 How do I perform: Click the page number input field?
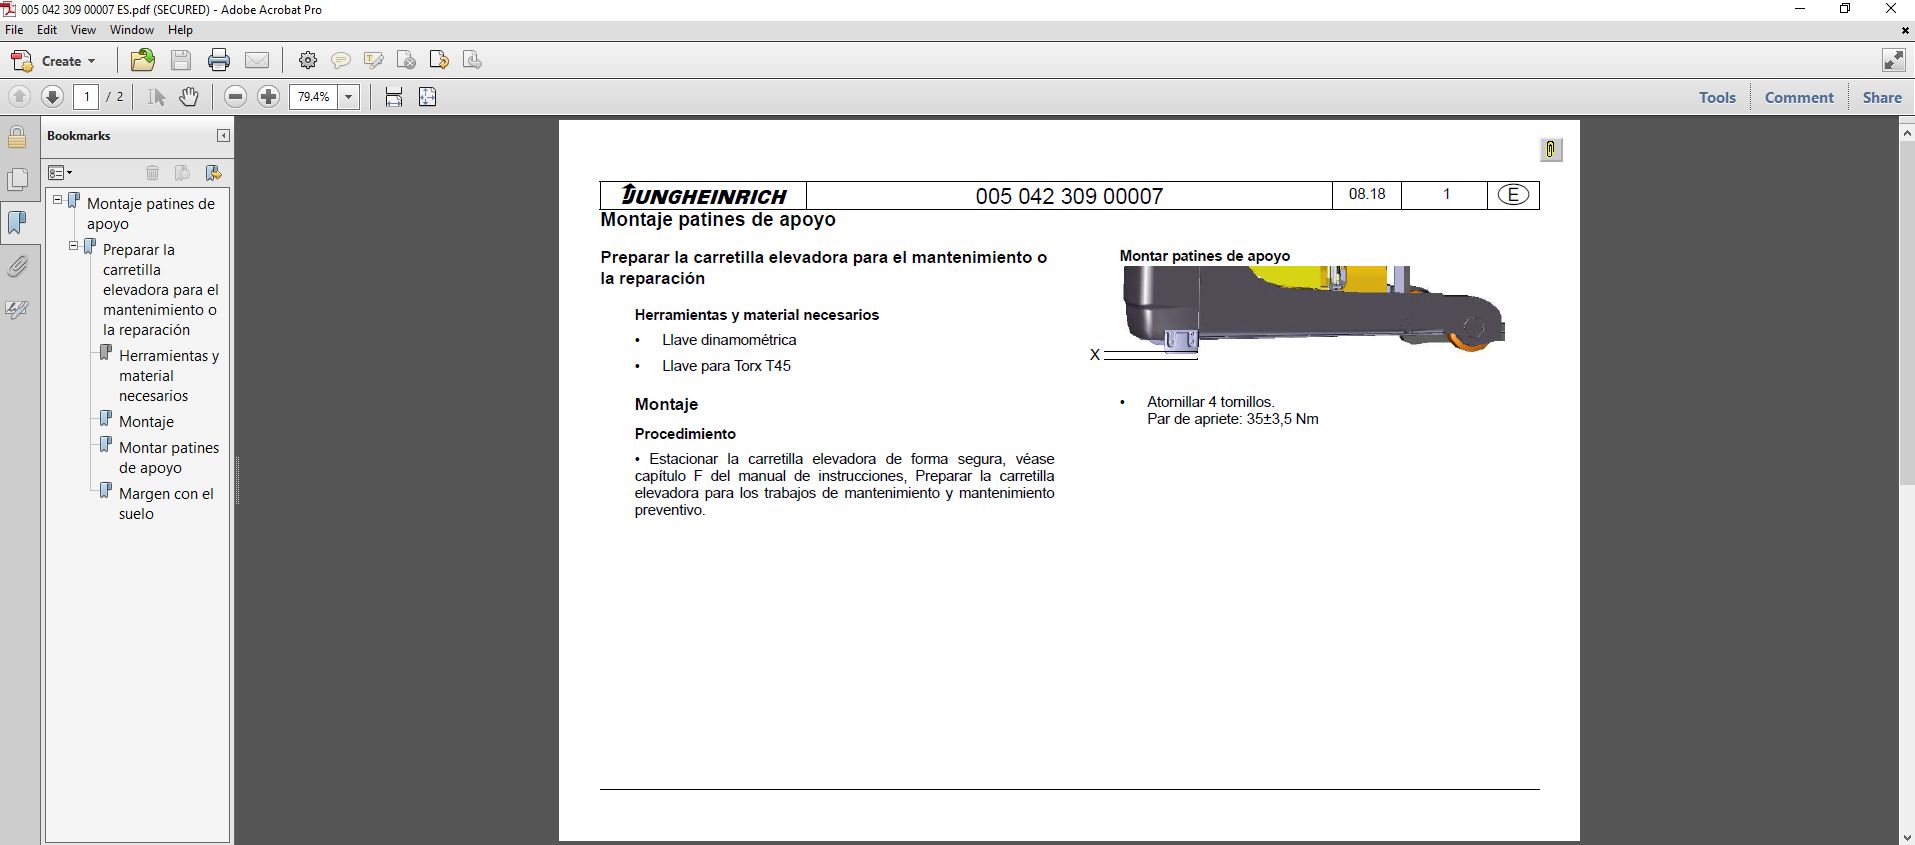point(86,97)
